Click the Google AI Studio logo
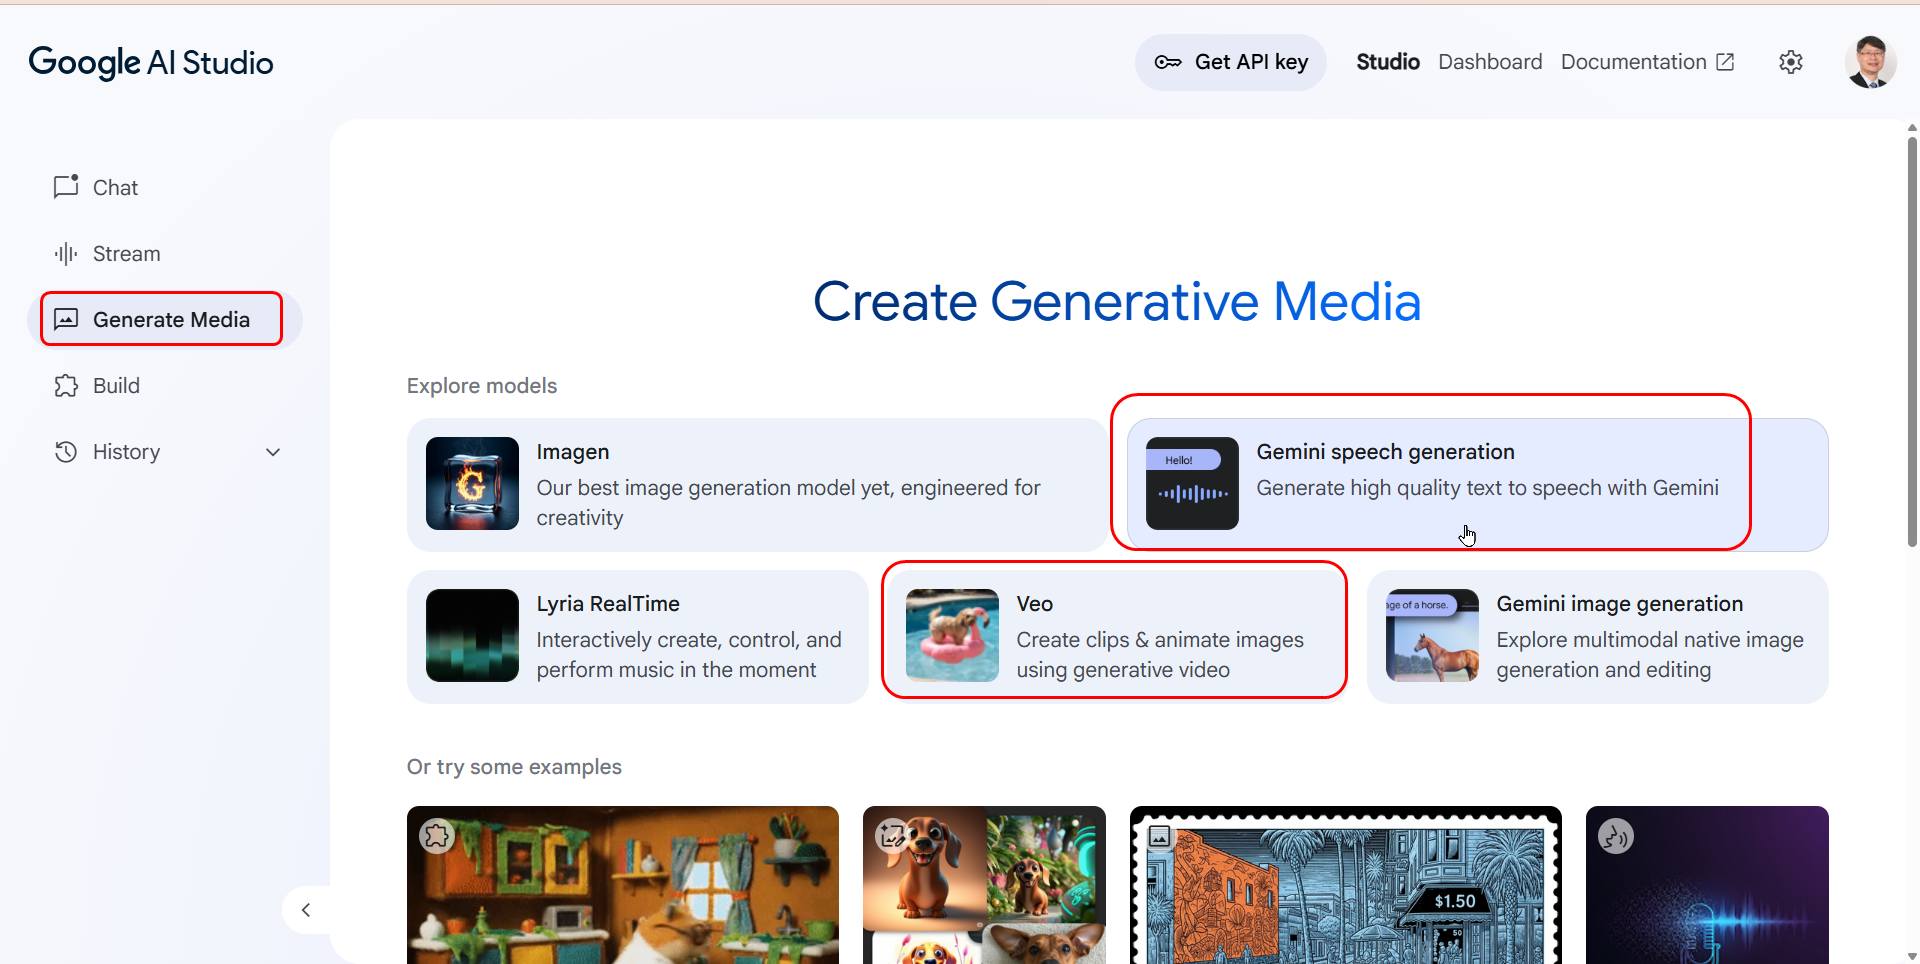 [151, 62]
